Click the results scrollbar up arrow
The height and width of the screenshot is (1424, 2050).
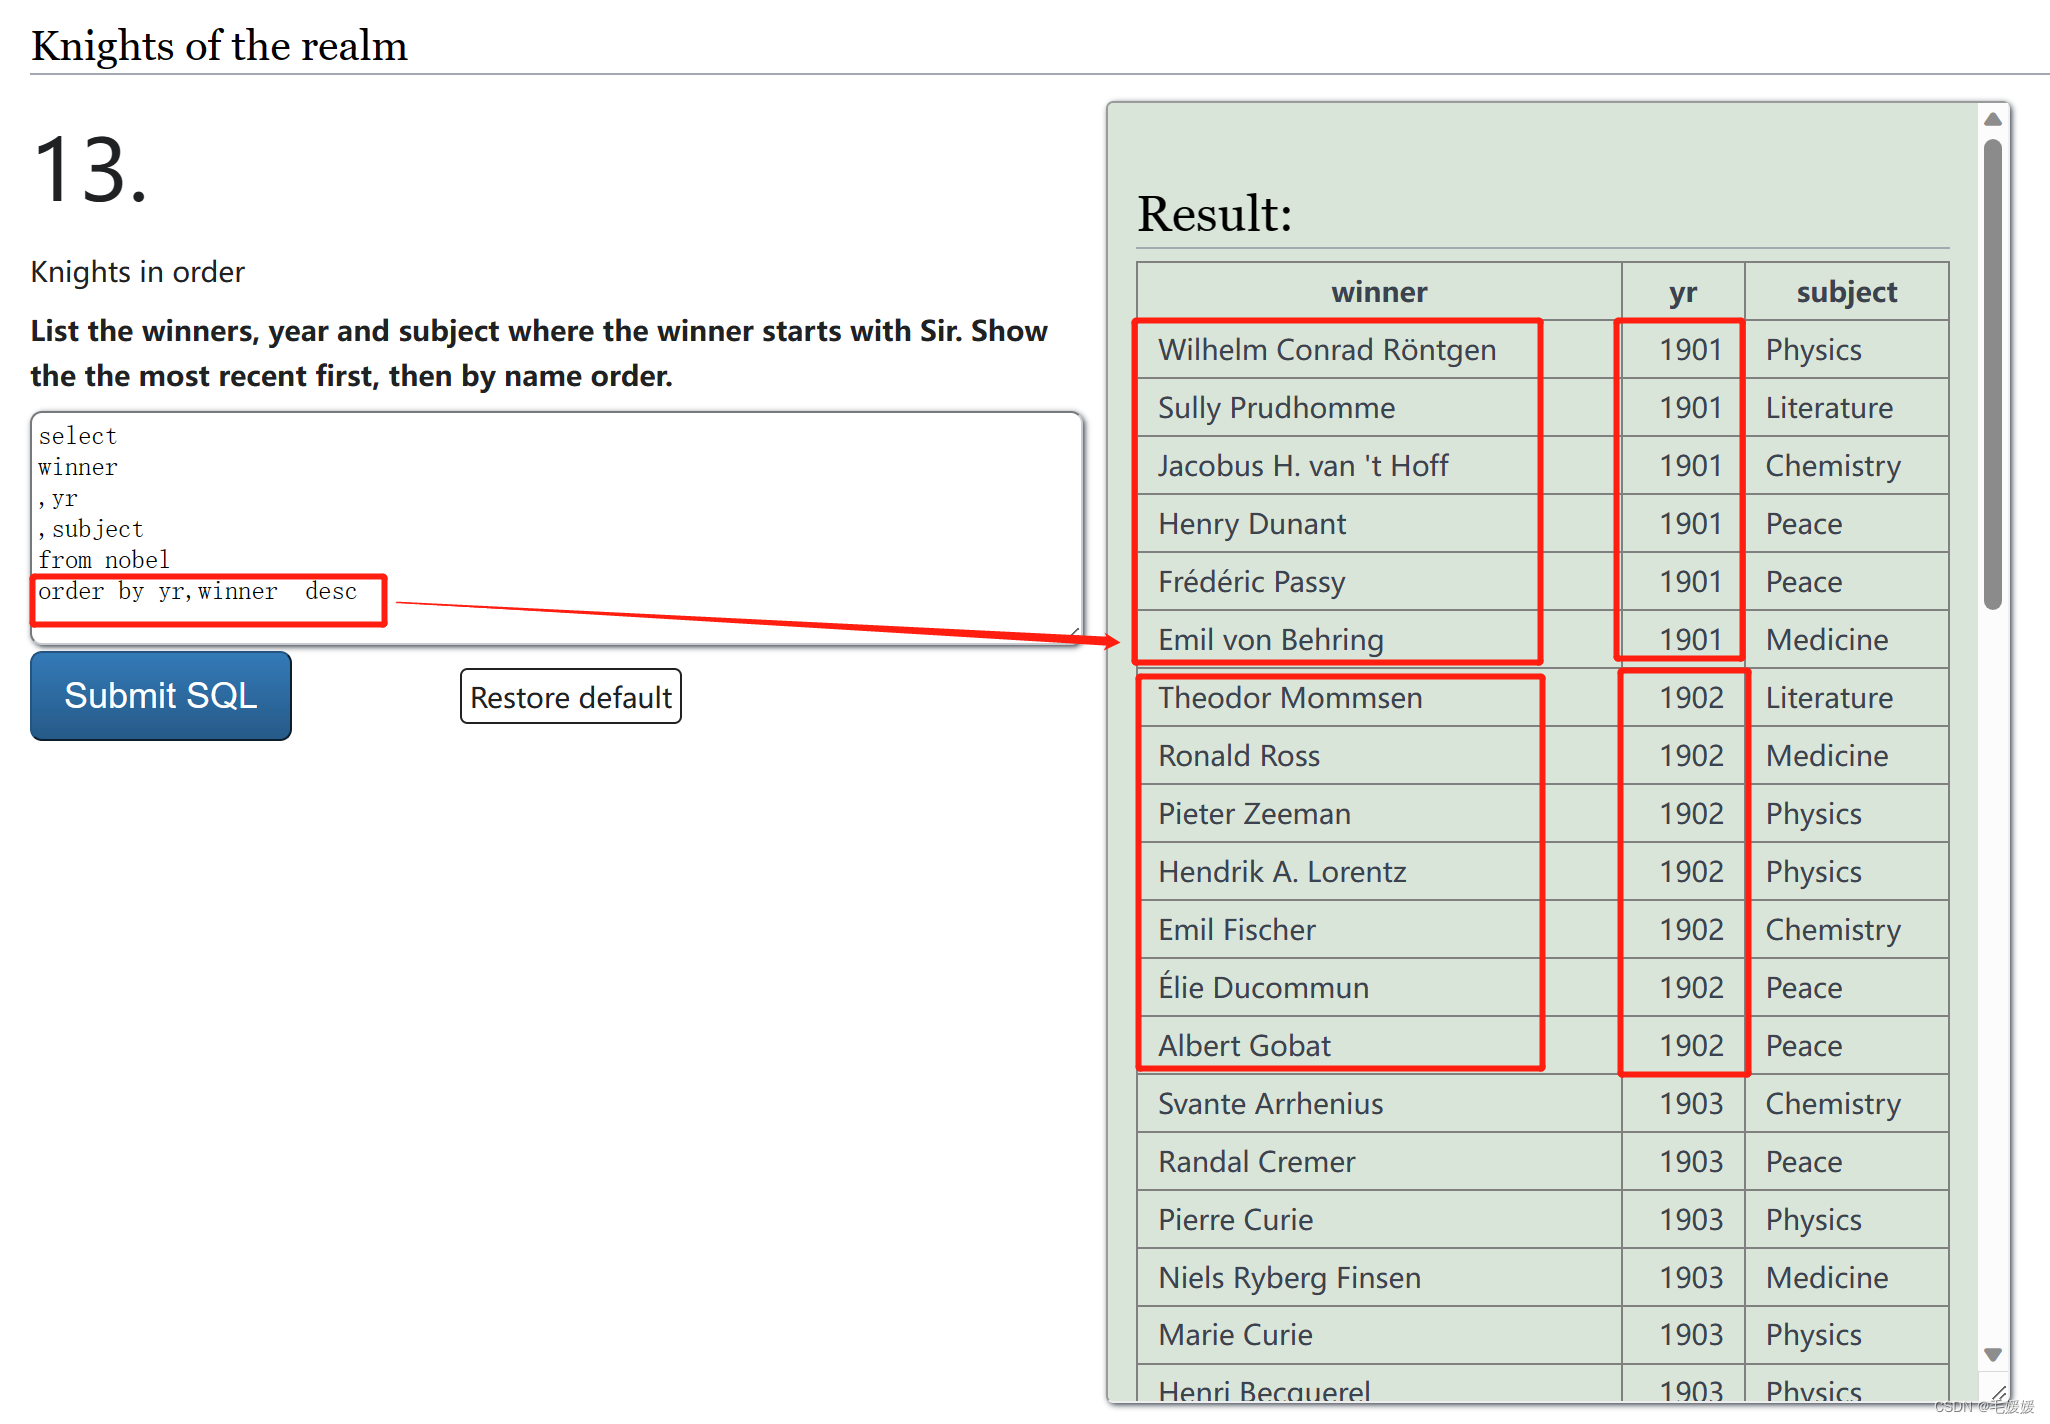click(1992, 119)
